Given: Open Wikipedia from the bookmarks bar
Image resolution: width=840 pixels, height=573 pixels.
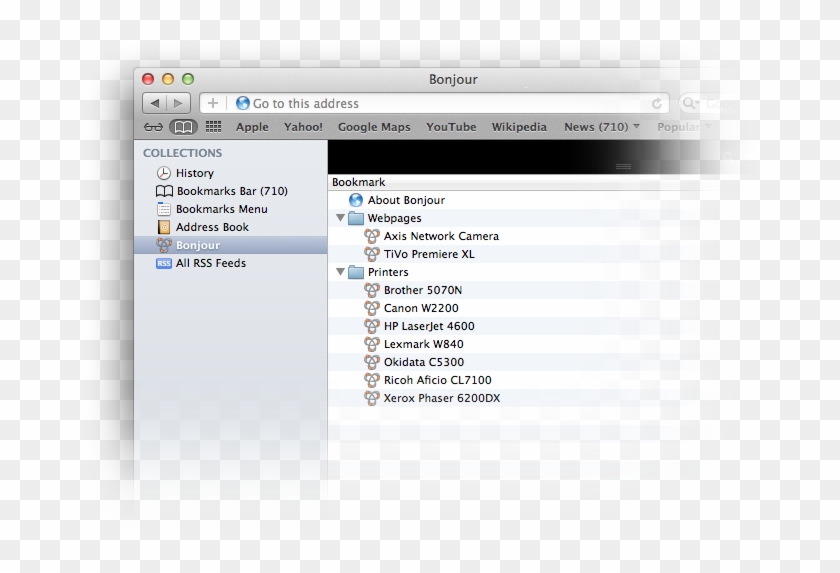Looking at the screenshot, I should pyautogui.click(x=519, y=127).
